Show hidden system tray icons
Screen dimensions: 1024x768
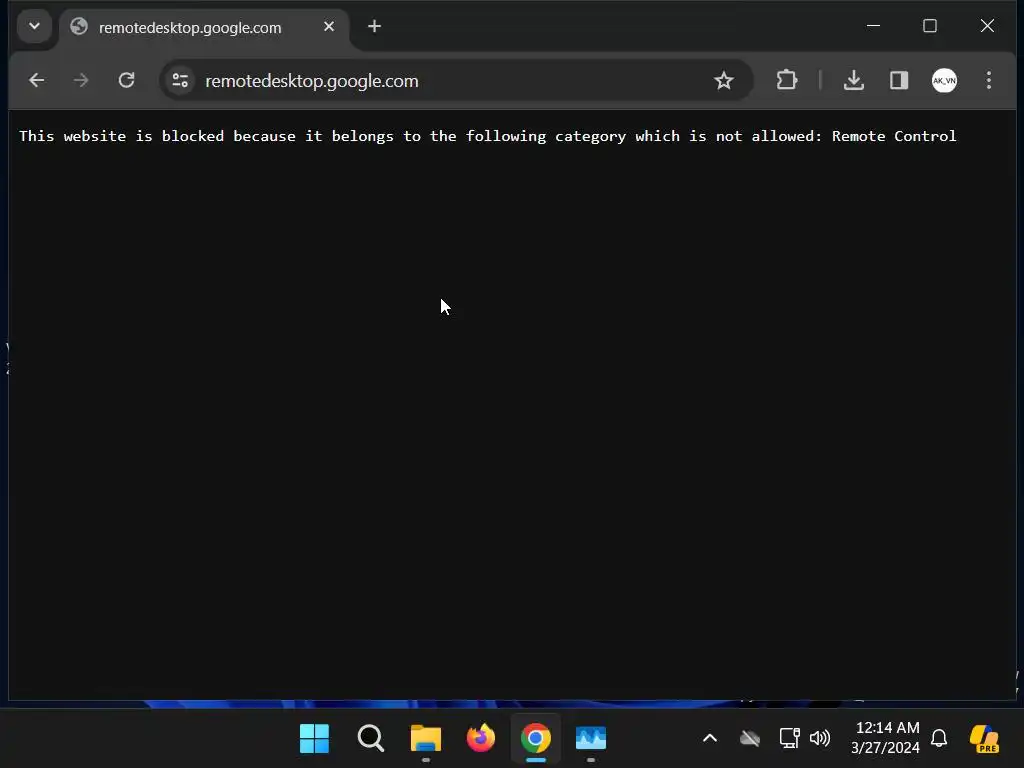point(710,739)
